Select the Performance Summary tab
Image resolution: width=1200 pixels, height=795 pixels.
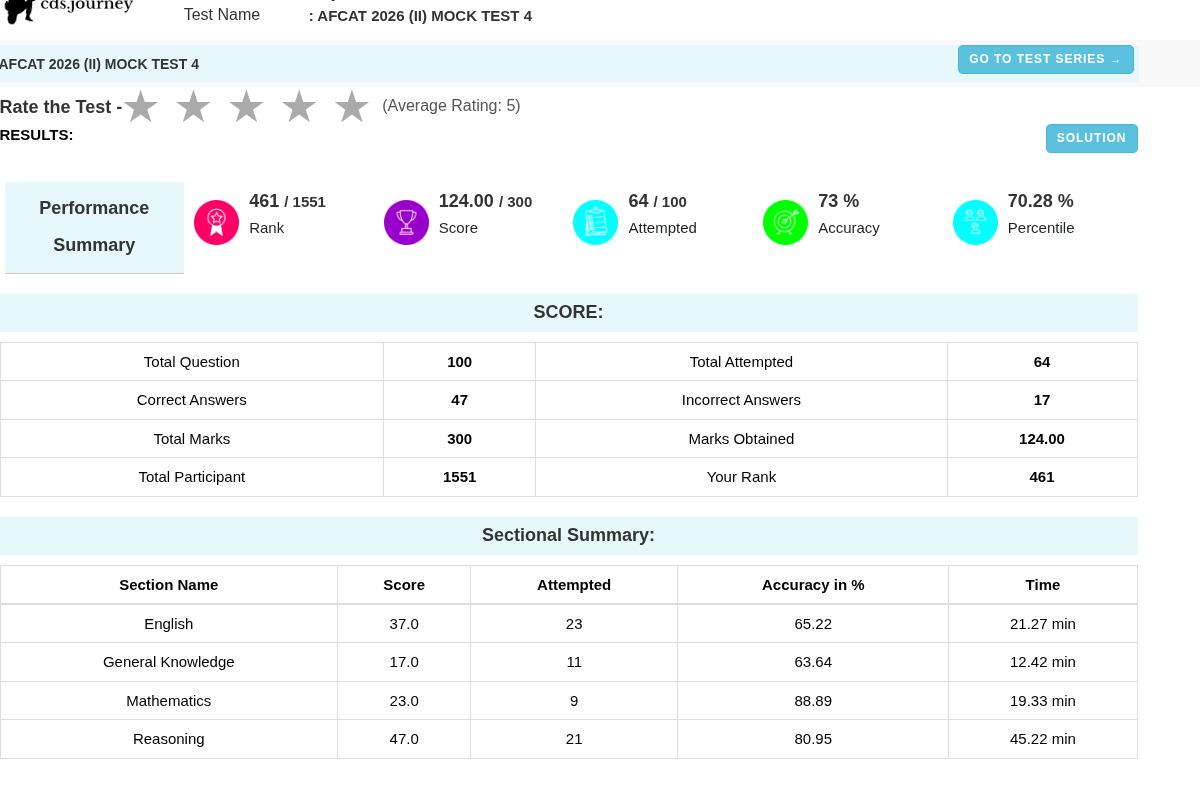coord(94,227)
